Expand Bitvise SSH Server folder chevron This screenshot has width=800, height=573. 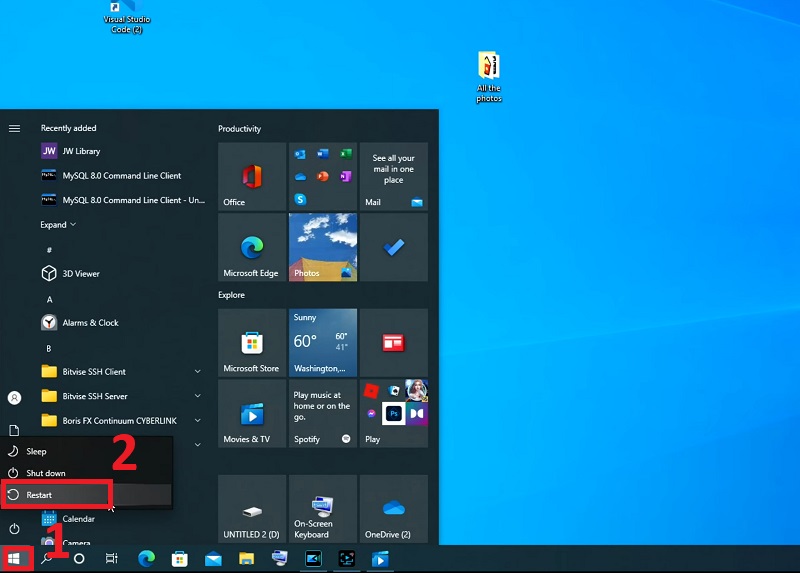(197, 396)
